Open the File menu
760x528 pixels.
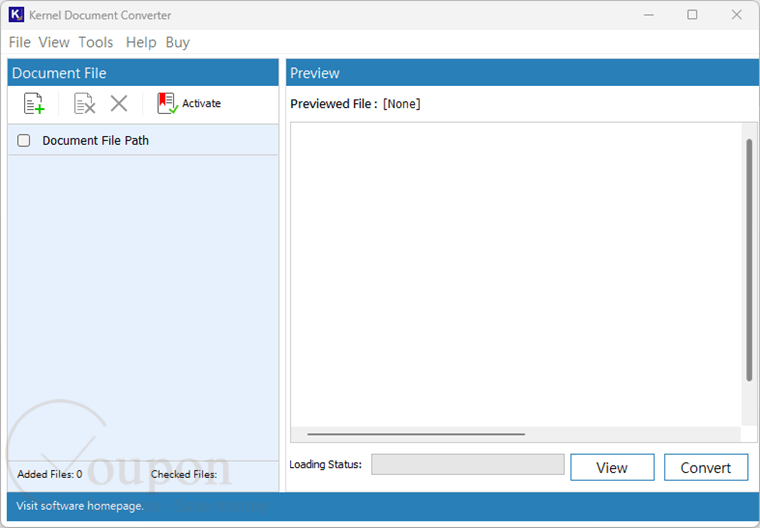19,42
